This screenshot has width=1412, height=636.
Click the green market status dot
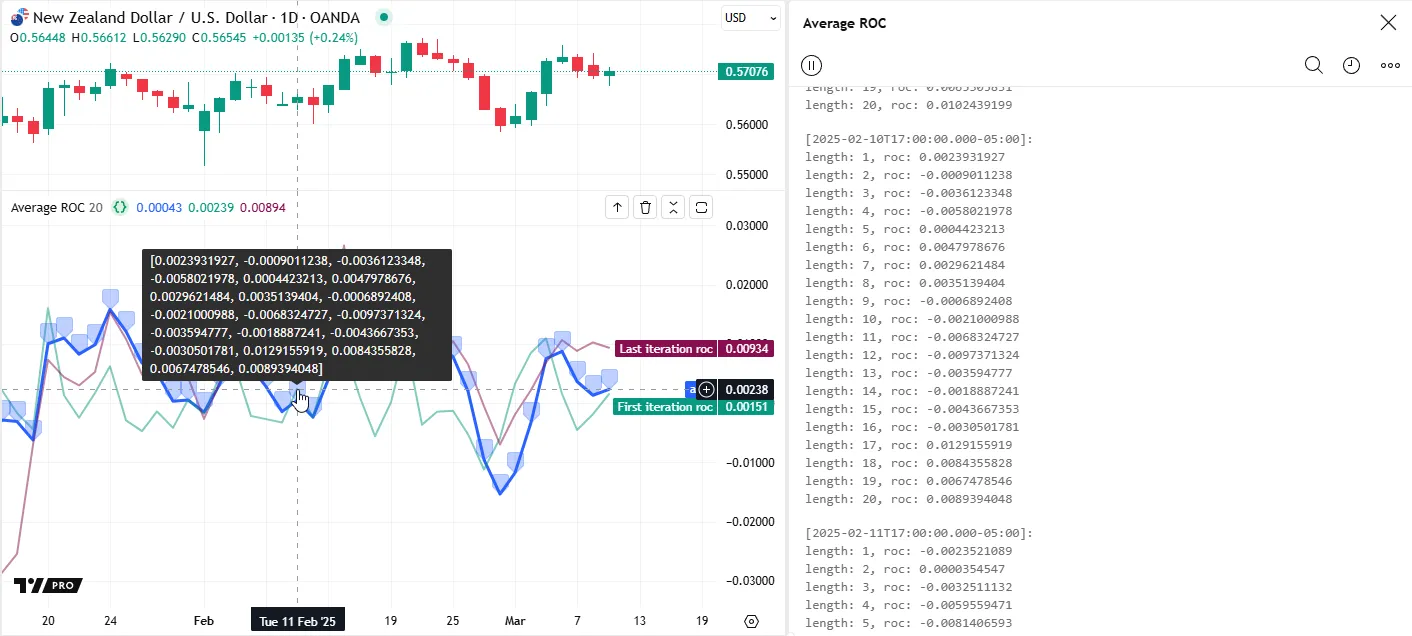pos(385,17)
